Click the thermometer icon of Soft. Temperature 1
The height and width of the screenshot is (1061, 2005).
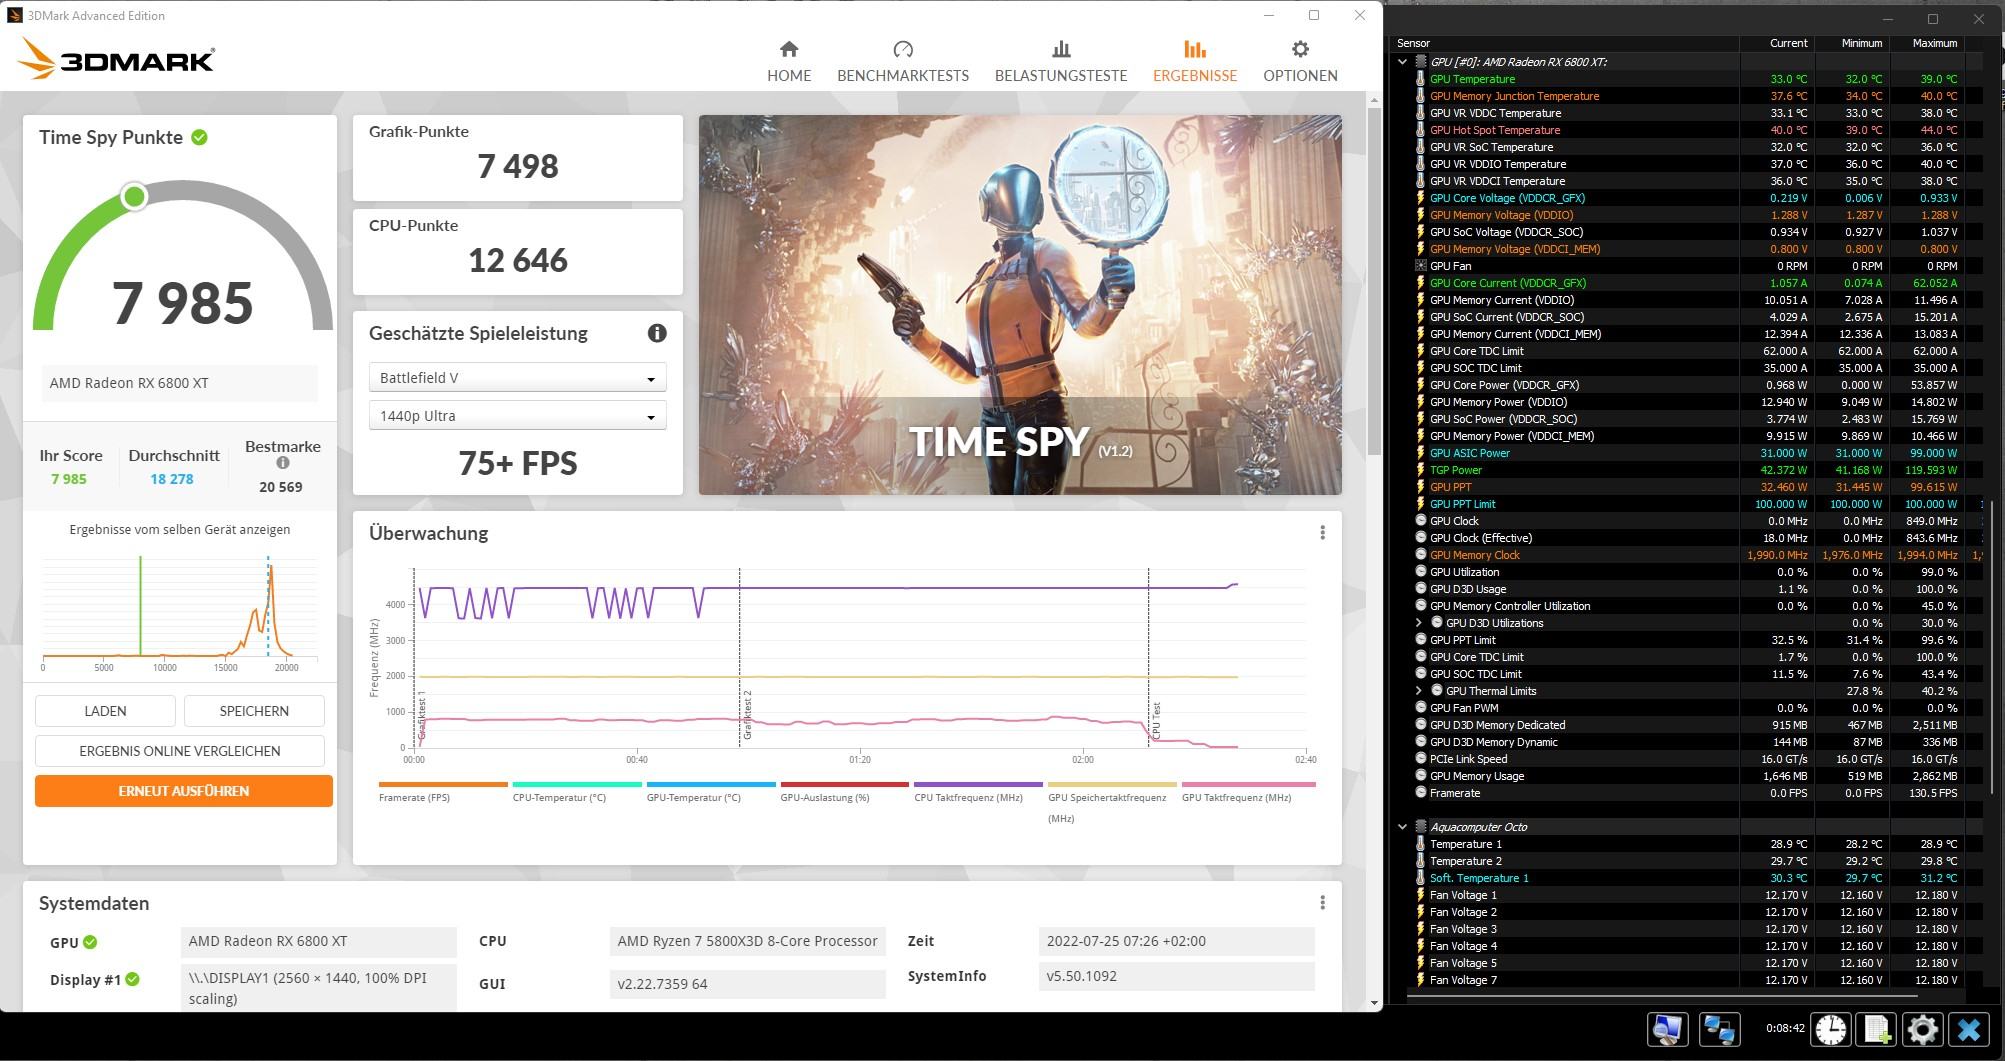pos(1420,878)
